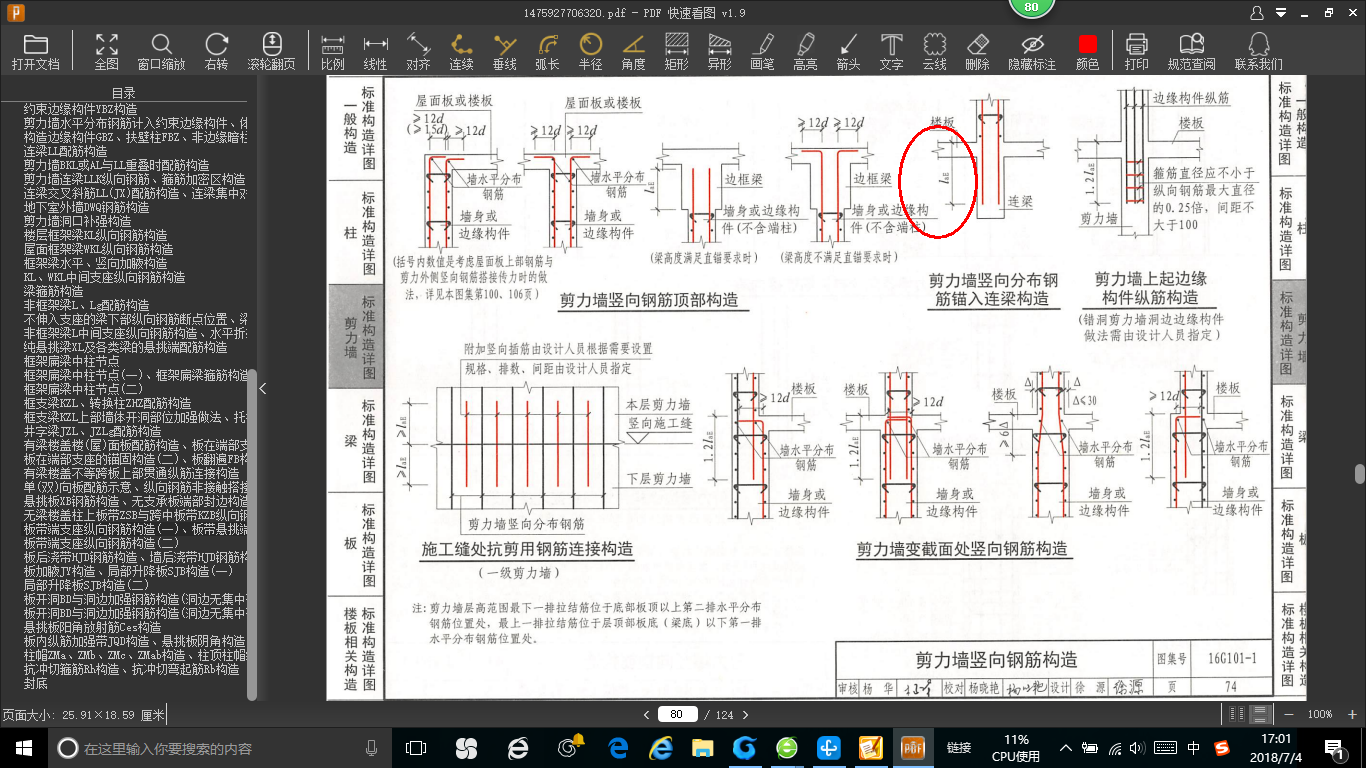This screenshot has height=768, width=1366.
Task: Open 井字梁JZL、JZLg配筋构造 outline entry
Action: click(93, 431)
